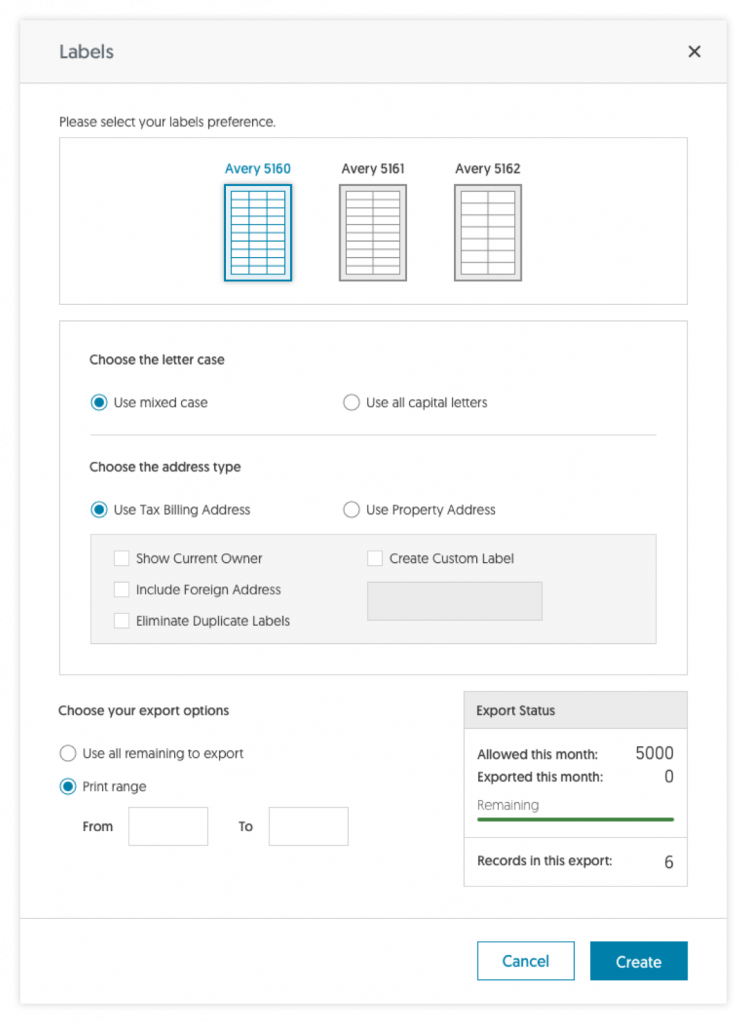747x1024 pixels.
Task: Focus the To range field
Action: point(308,826)
